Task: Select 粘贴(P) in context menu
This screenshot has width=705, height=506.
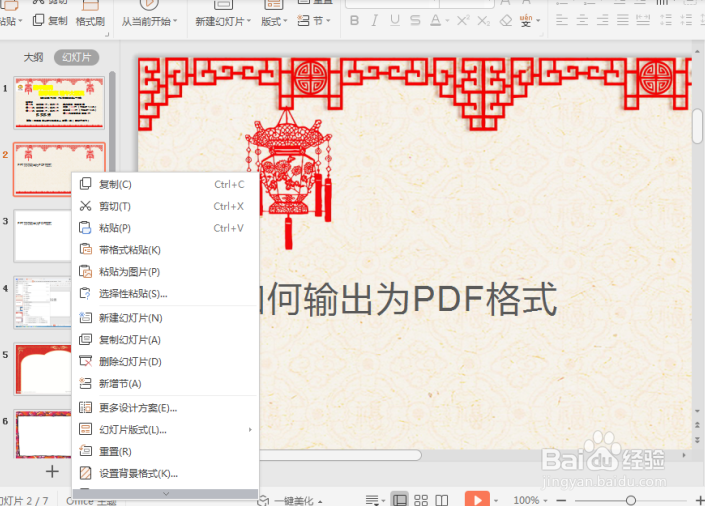Action: tap(165, 228)
